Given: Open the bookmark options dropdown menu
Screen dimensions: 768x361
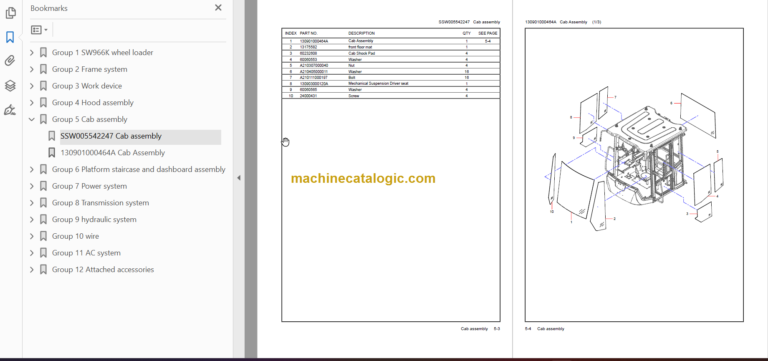Looking at the screenshot, I should pos(39,30).
